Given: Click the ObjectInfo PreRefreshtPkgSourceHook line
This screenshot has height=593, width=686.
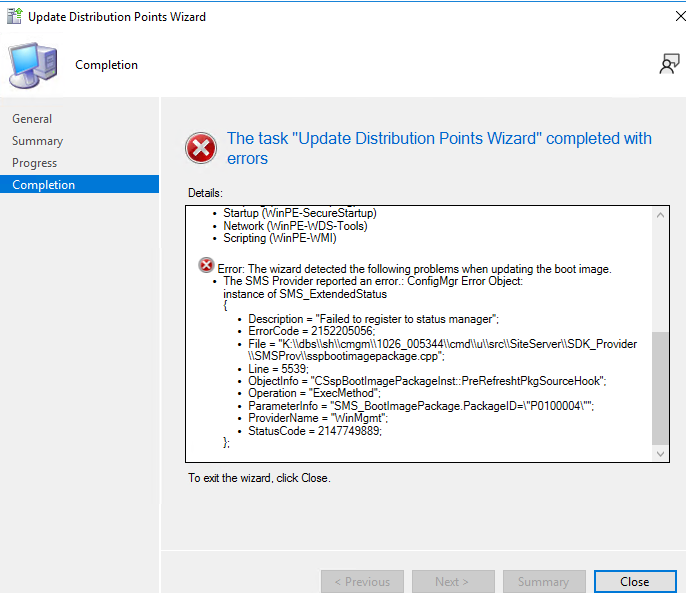Looking at the screenshot, I should click(427, 381).
